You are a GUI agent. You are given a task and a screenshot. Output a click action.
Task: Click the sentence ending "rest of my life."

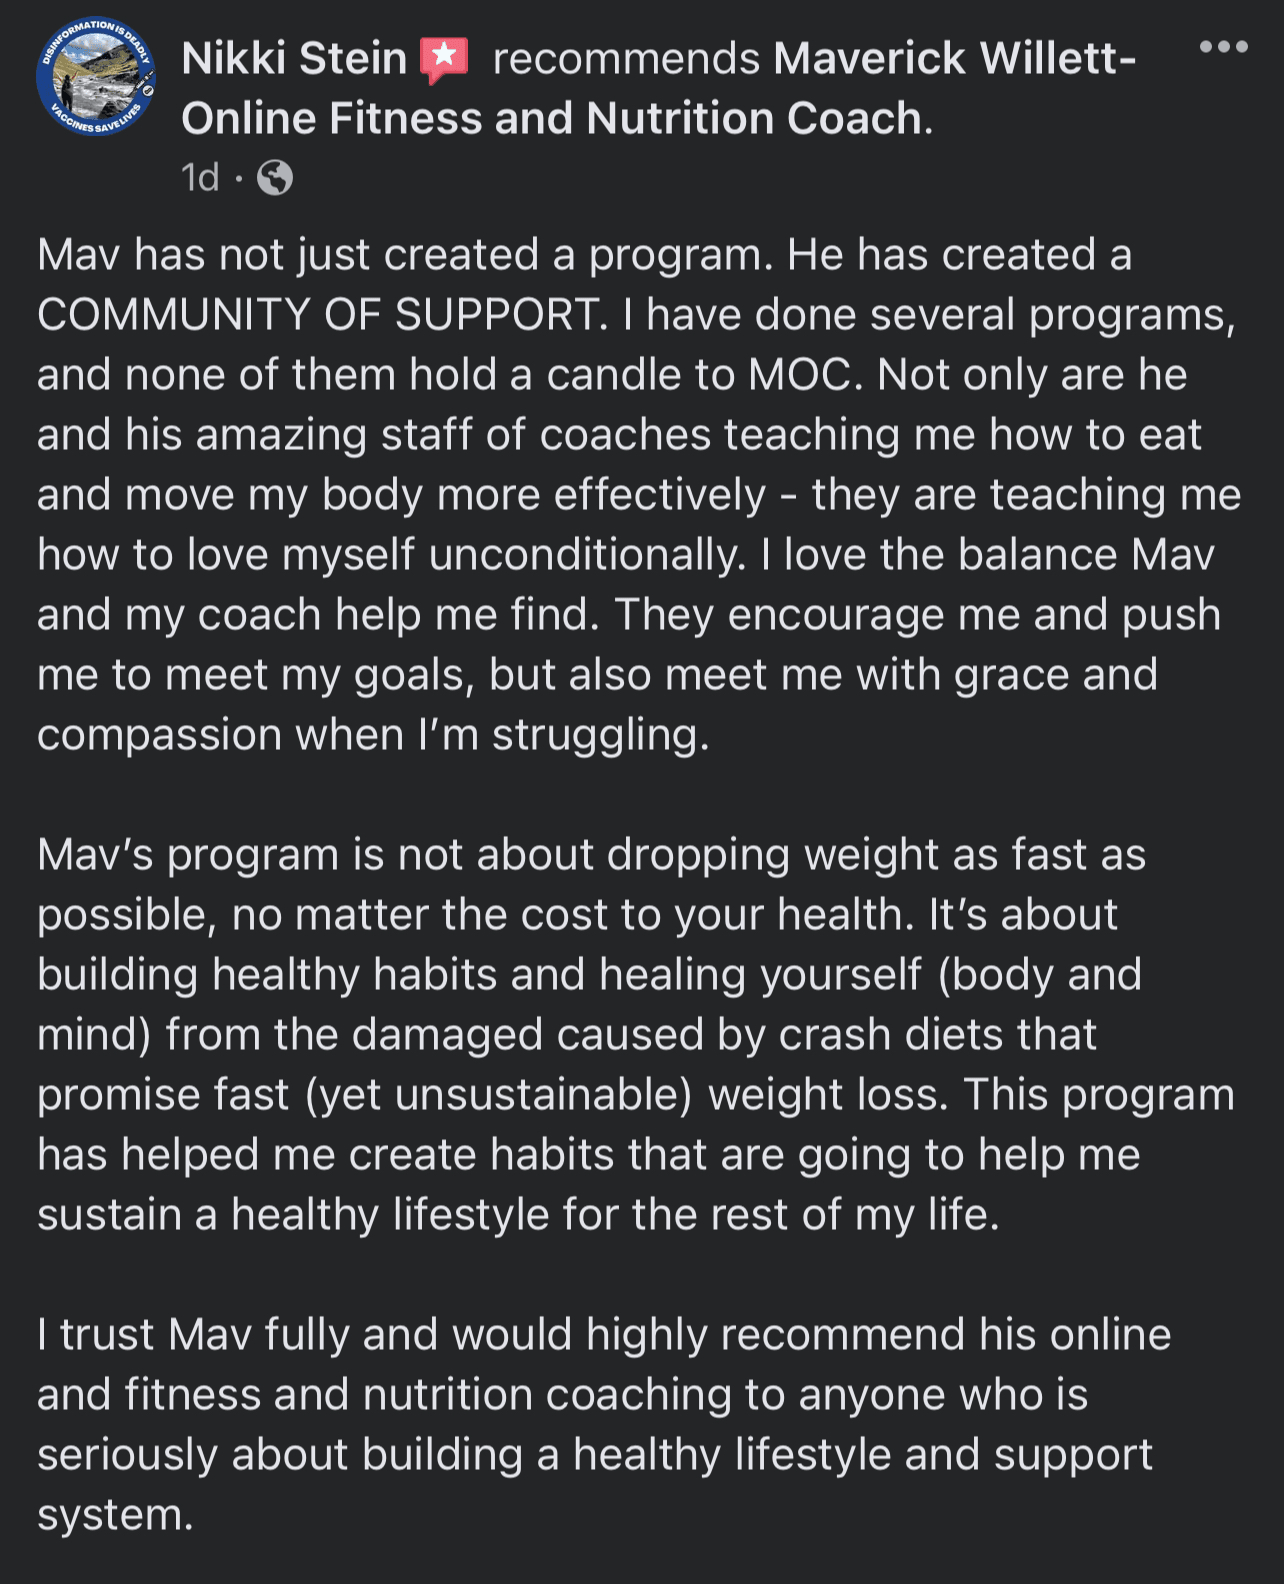(x=518, y=1215)
